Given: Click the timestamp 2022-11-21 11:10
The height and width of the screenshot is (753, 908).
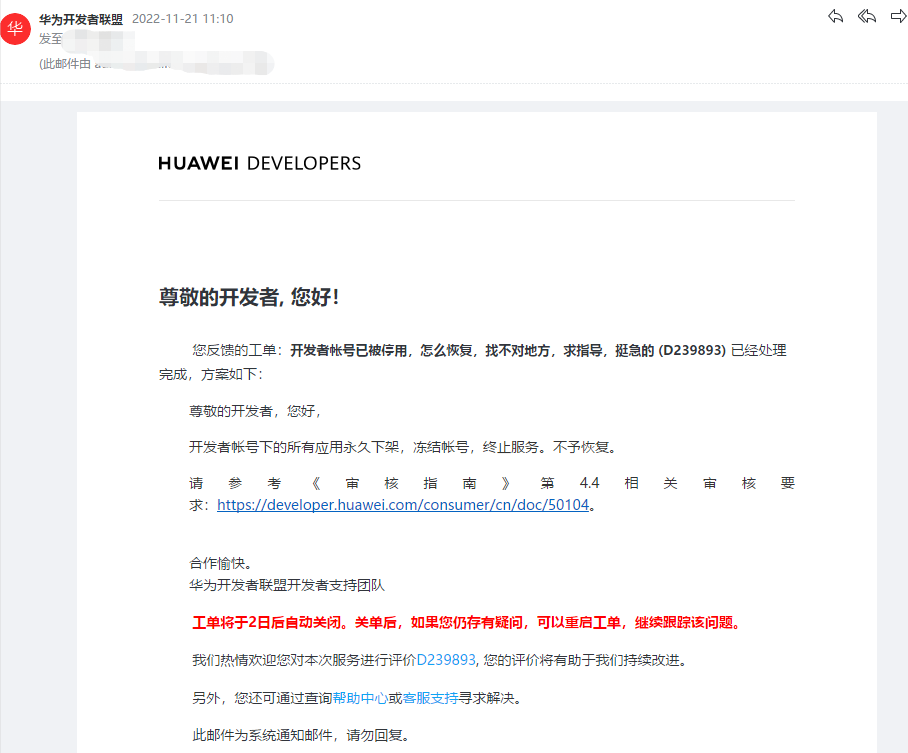Looking at the screenshot, I should [x=182, y=19].
